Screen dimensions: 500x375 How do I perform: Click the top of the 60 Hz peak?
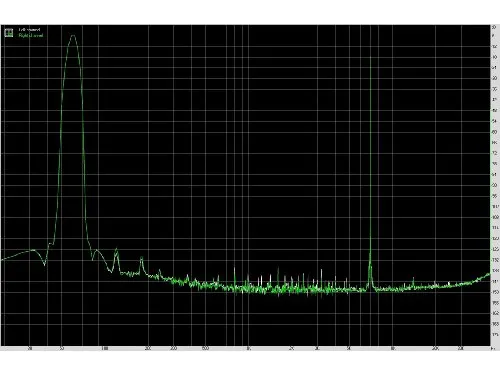[x=73, y=35]
